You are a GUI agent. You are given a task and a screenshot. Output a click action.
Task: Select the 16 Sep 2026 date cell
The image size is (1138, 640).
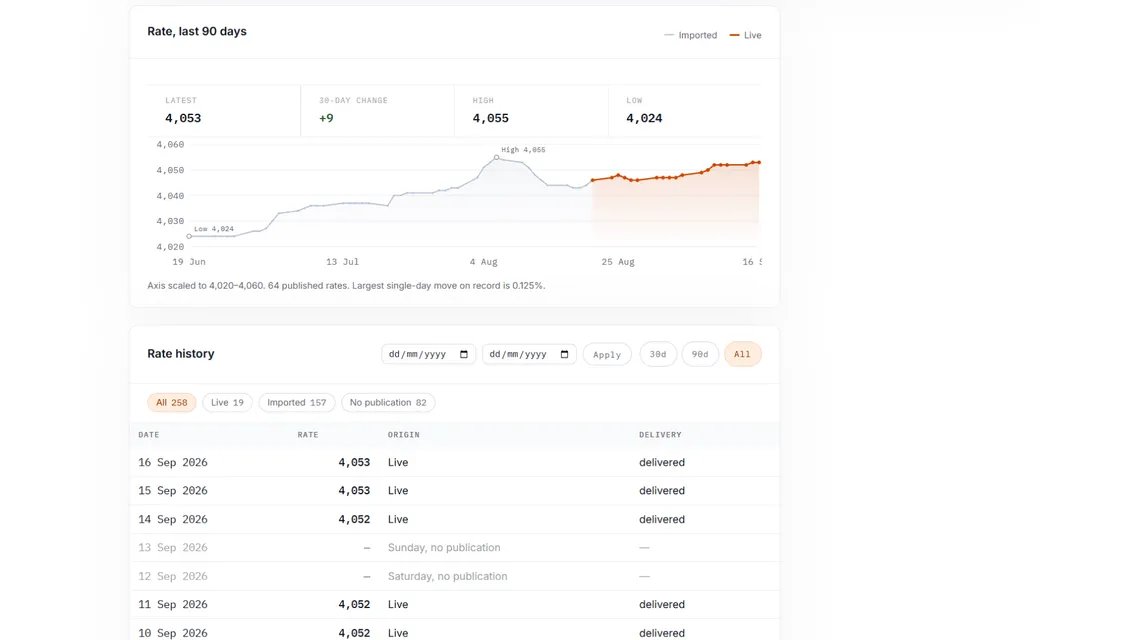coord(173,462)
